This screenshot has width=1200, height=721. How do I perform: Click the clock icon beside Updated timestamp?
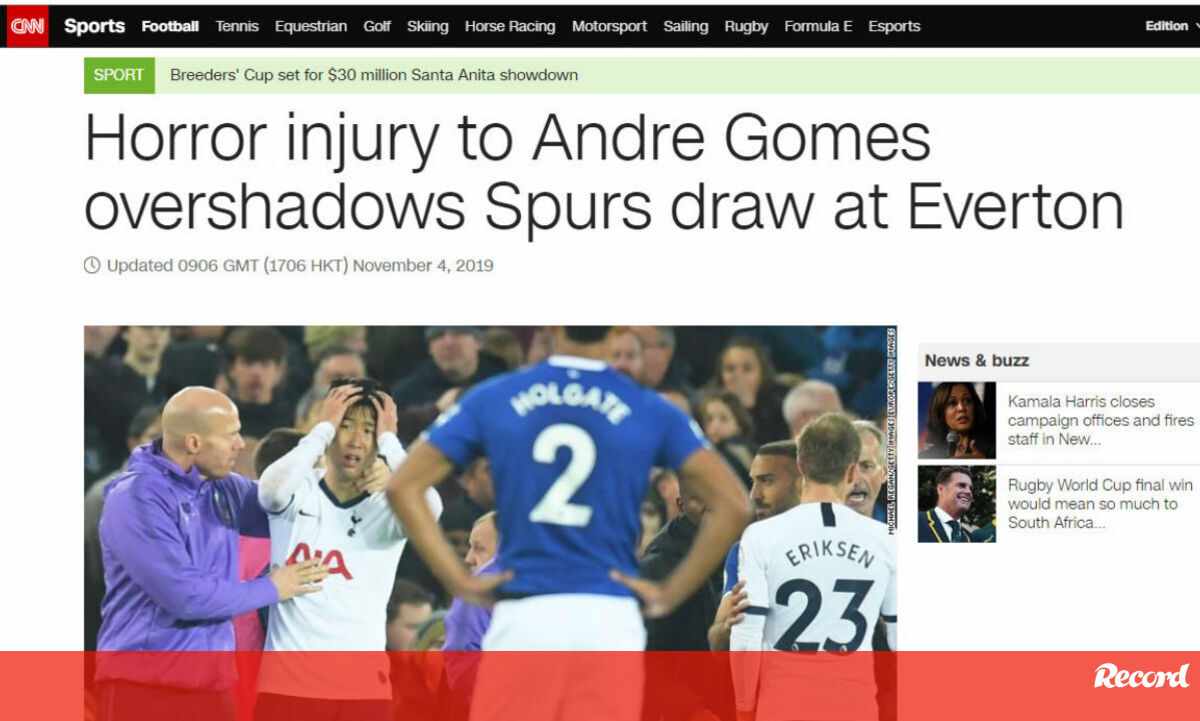92,266
